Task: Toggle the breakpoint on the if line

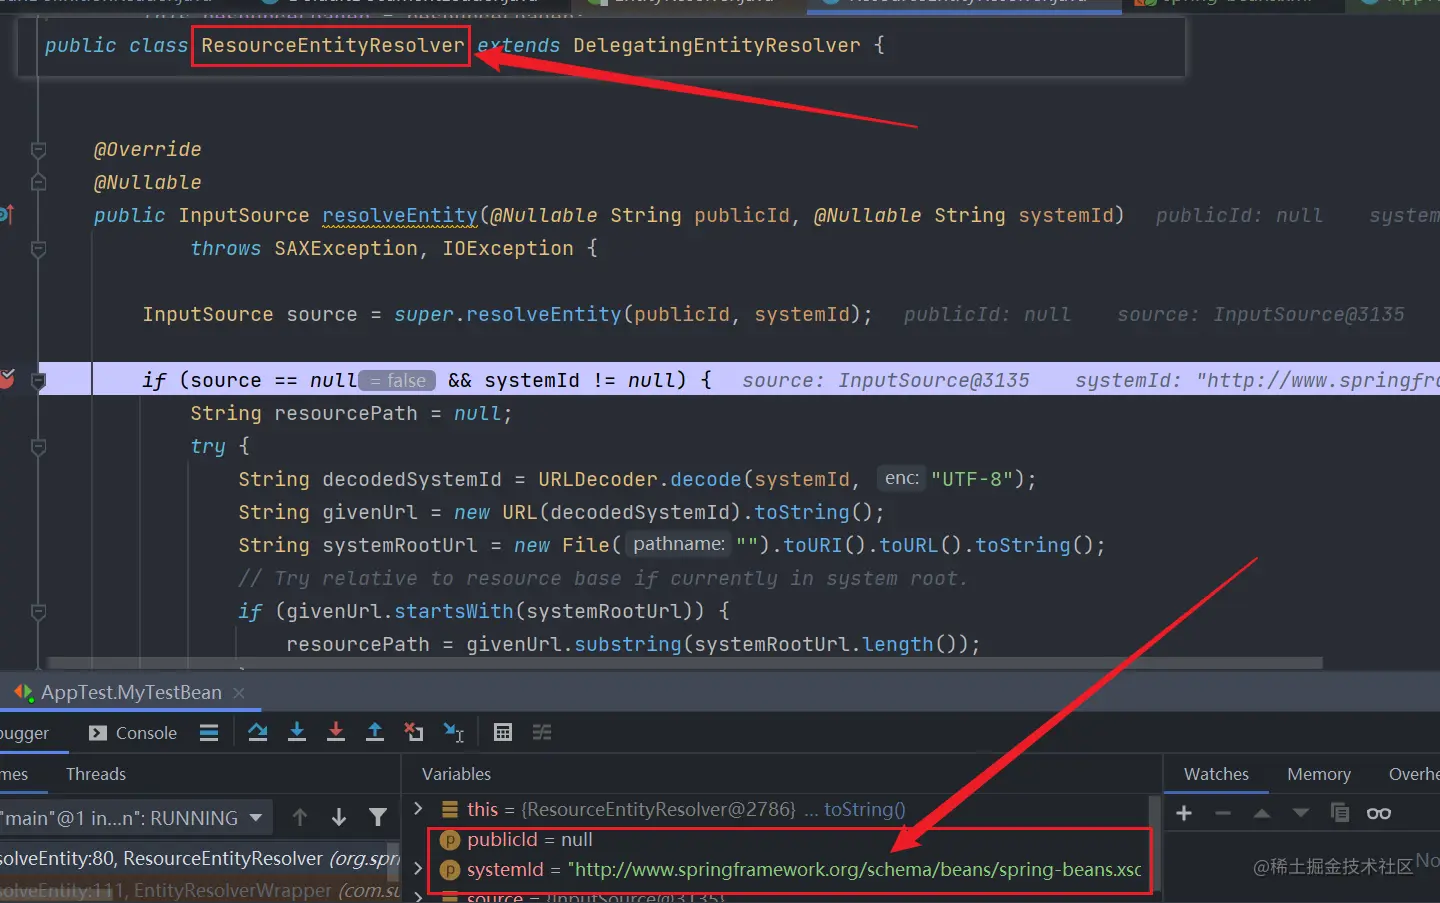Action: [x=7, y=379]
